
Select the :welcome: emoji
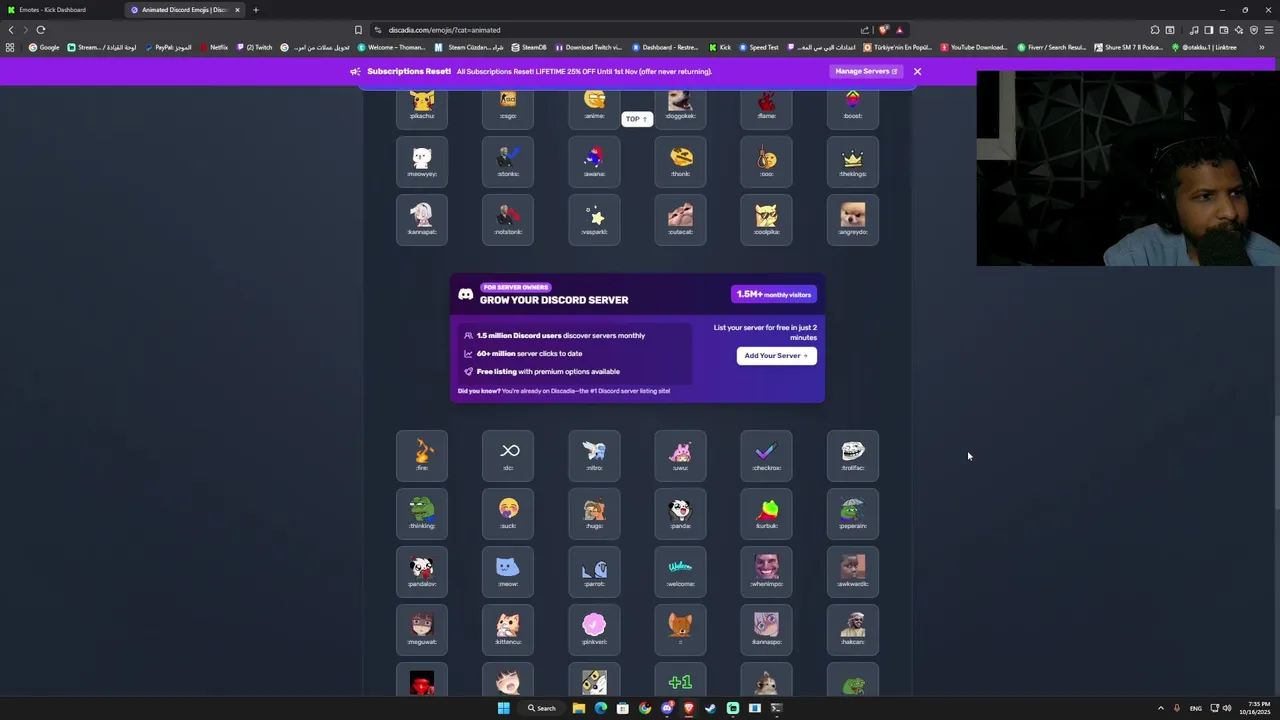(x=680, y=572)
